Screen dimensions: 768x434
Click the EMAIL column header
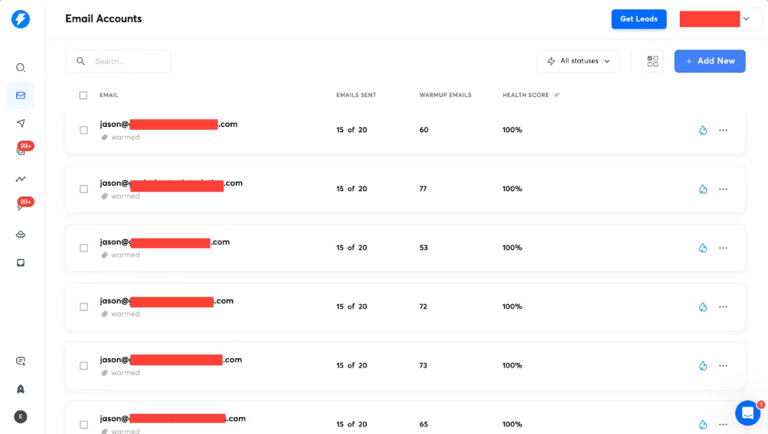109,95
